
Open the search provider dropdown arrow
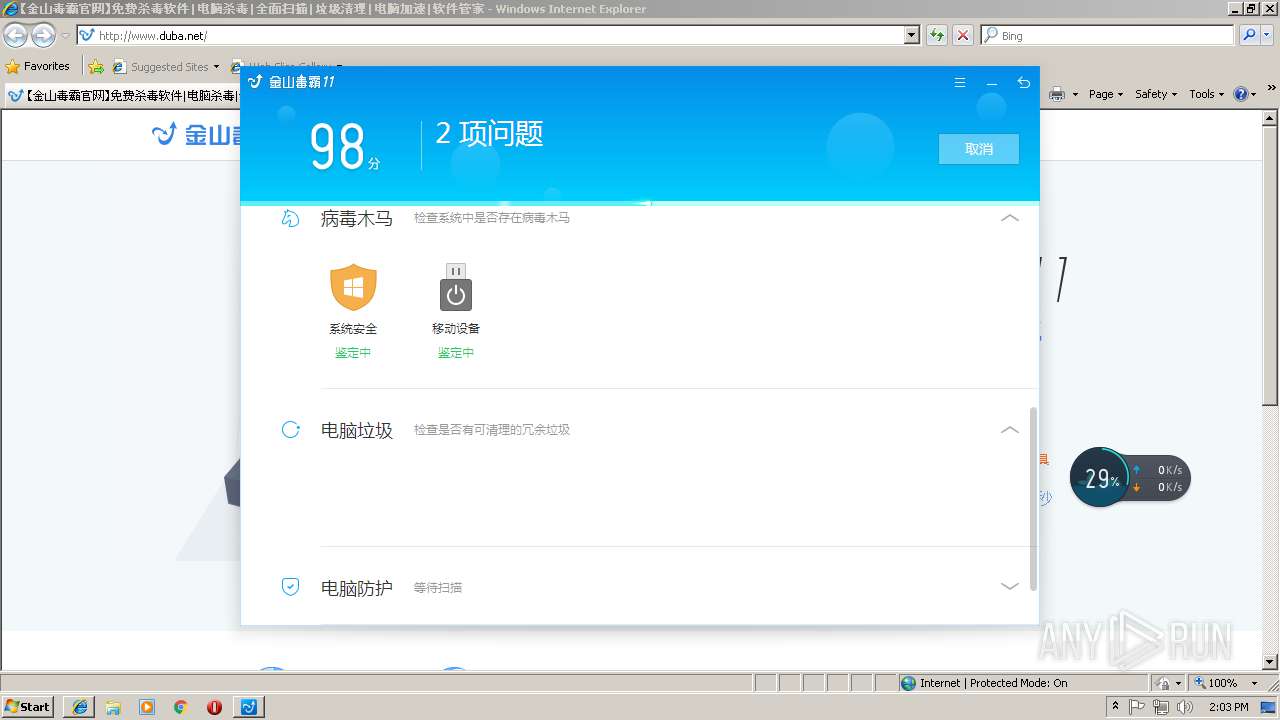[1269, 35]
